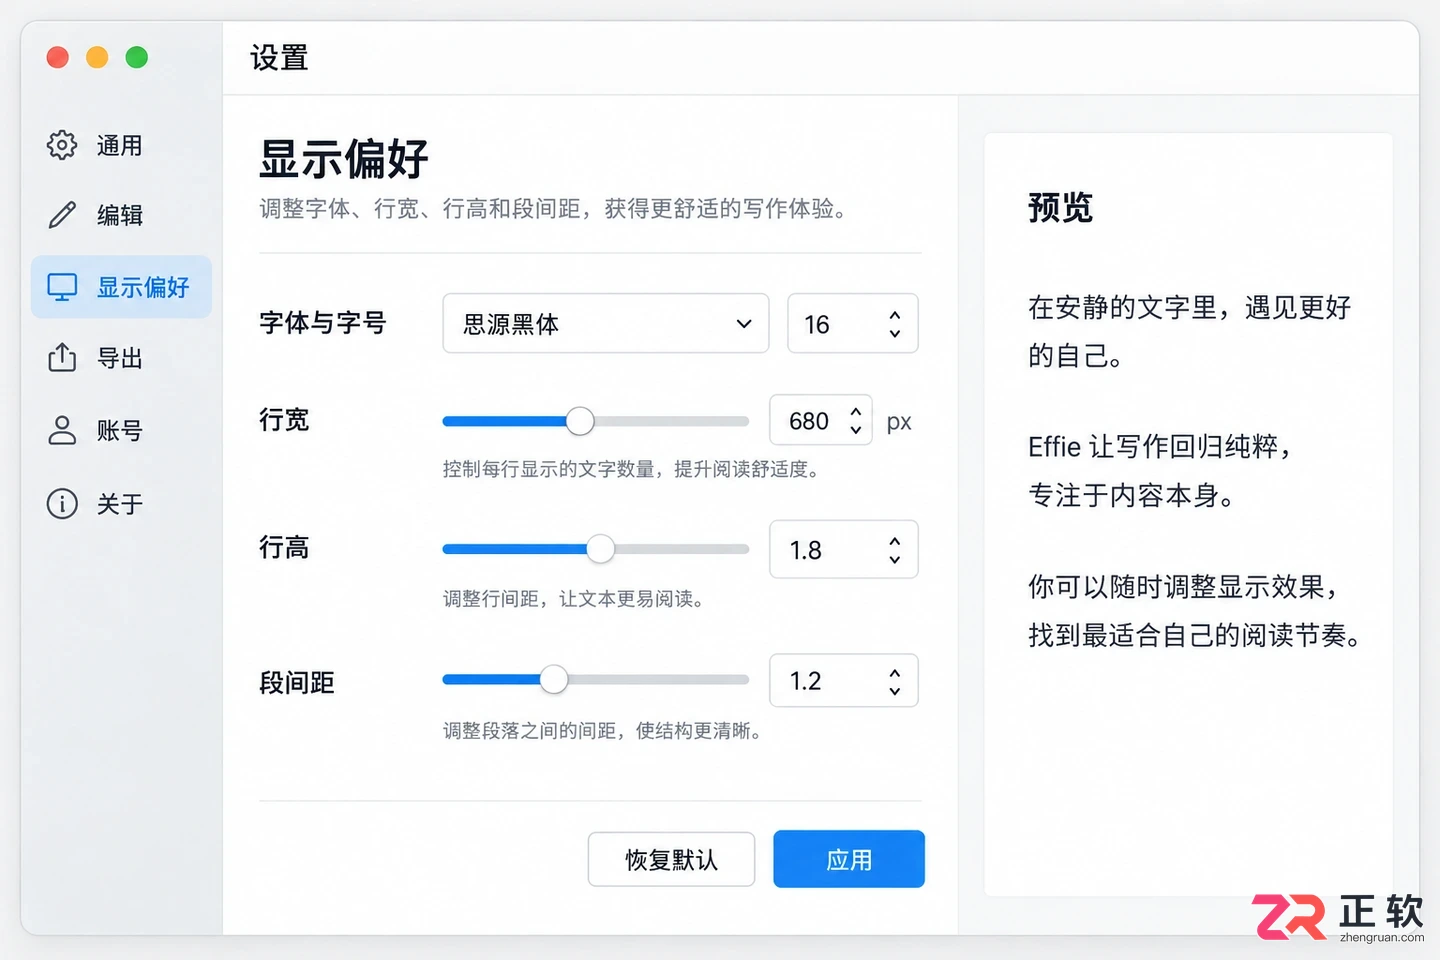Click the pencil icon beside 编辑
The image size is (1440, 960).
tap(62, 215)
